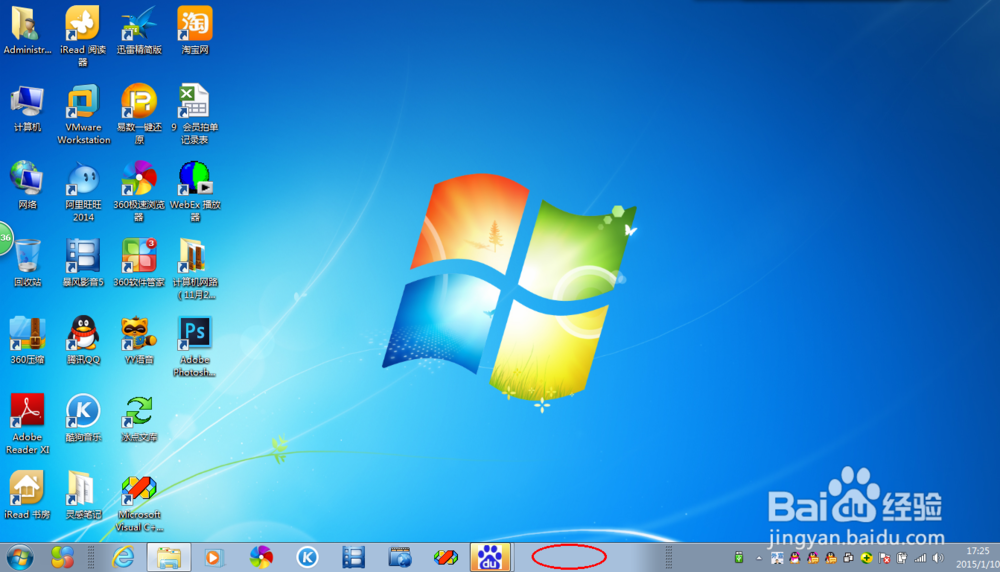The height and width of the screenshot is (572, 1000).
Task: Open the 会员拍单记录表 Excel file
Action: (195, 115)
